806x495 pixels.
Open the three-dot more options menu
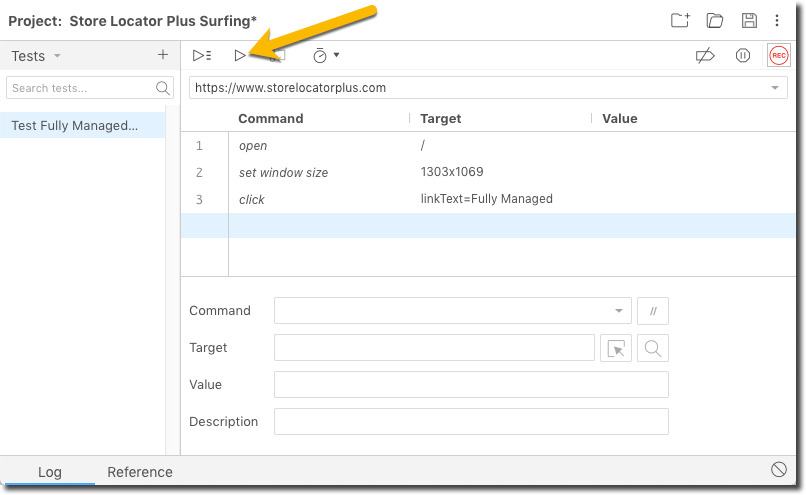coord(777,20)
